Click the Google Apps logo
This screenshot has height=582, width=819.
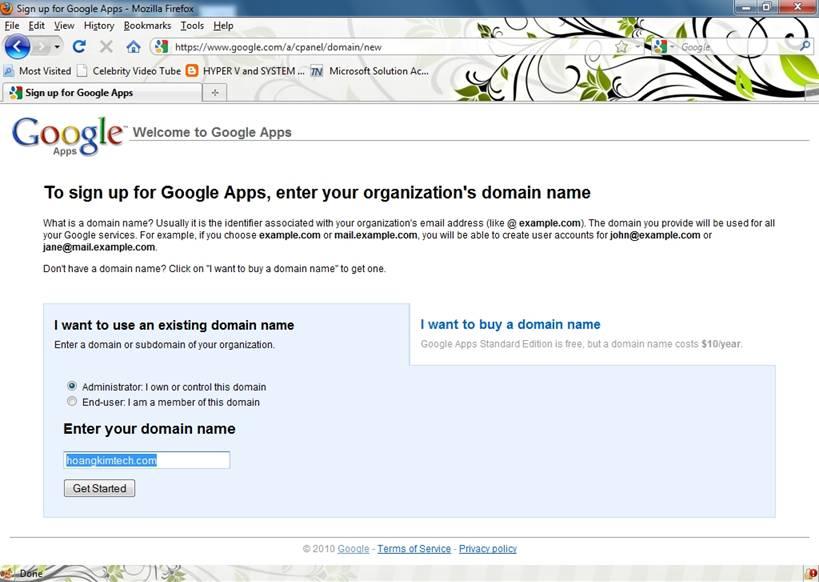tap(68, 136)
